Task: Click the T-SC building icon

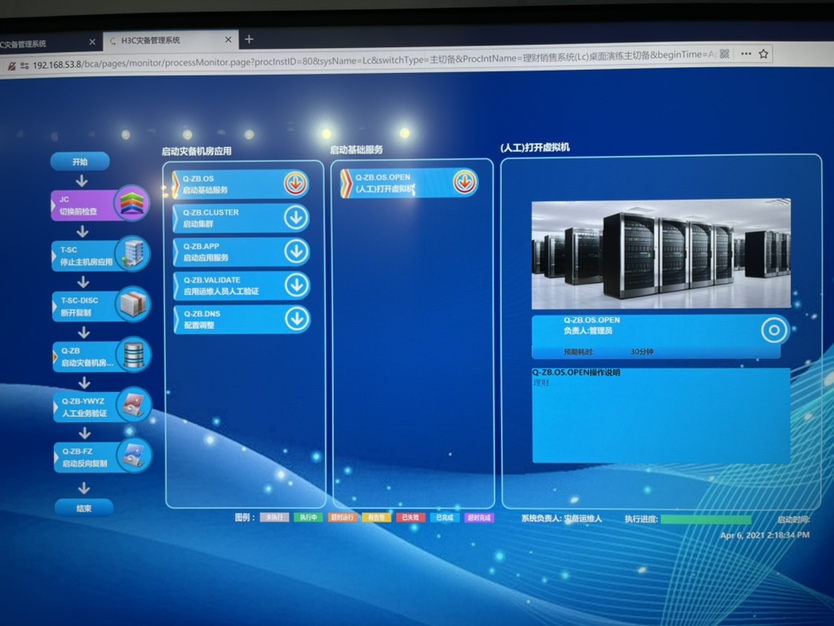Action: click(132, 253)
